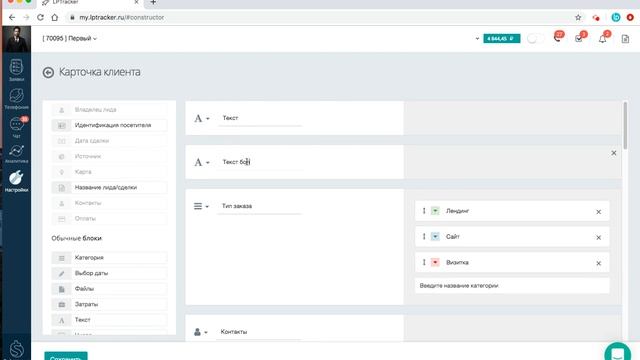Open the list type dropdown for Тип заказа
Screen dimensions: 640x360
pyautogui.click(x=201, y=206)
